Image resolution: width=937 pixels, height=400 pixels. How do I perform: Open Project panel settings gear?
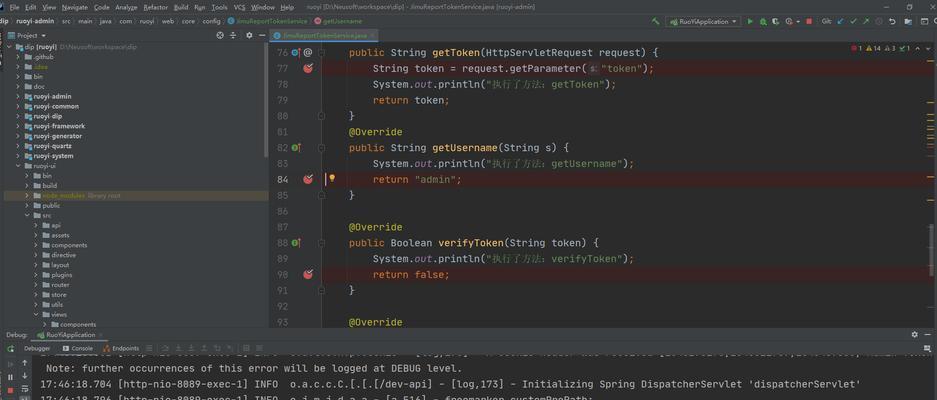249,35
